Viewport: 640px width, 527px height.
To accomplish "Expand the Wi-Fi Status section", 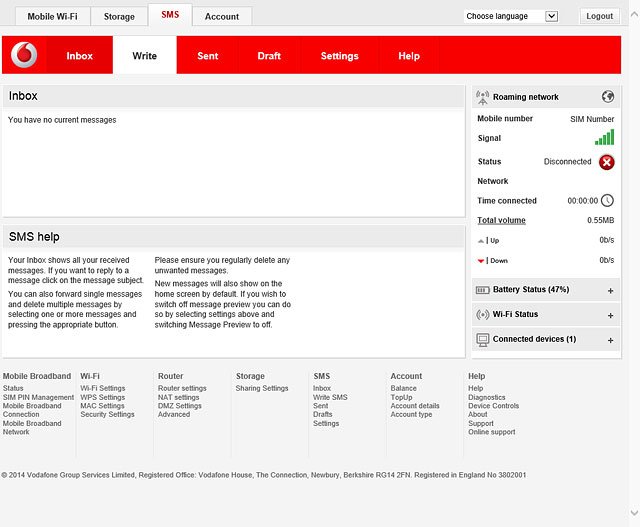I will point(610,316).
